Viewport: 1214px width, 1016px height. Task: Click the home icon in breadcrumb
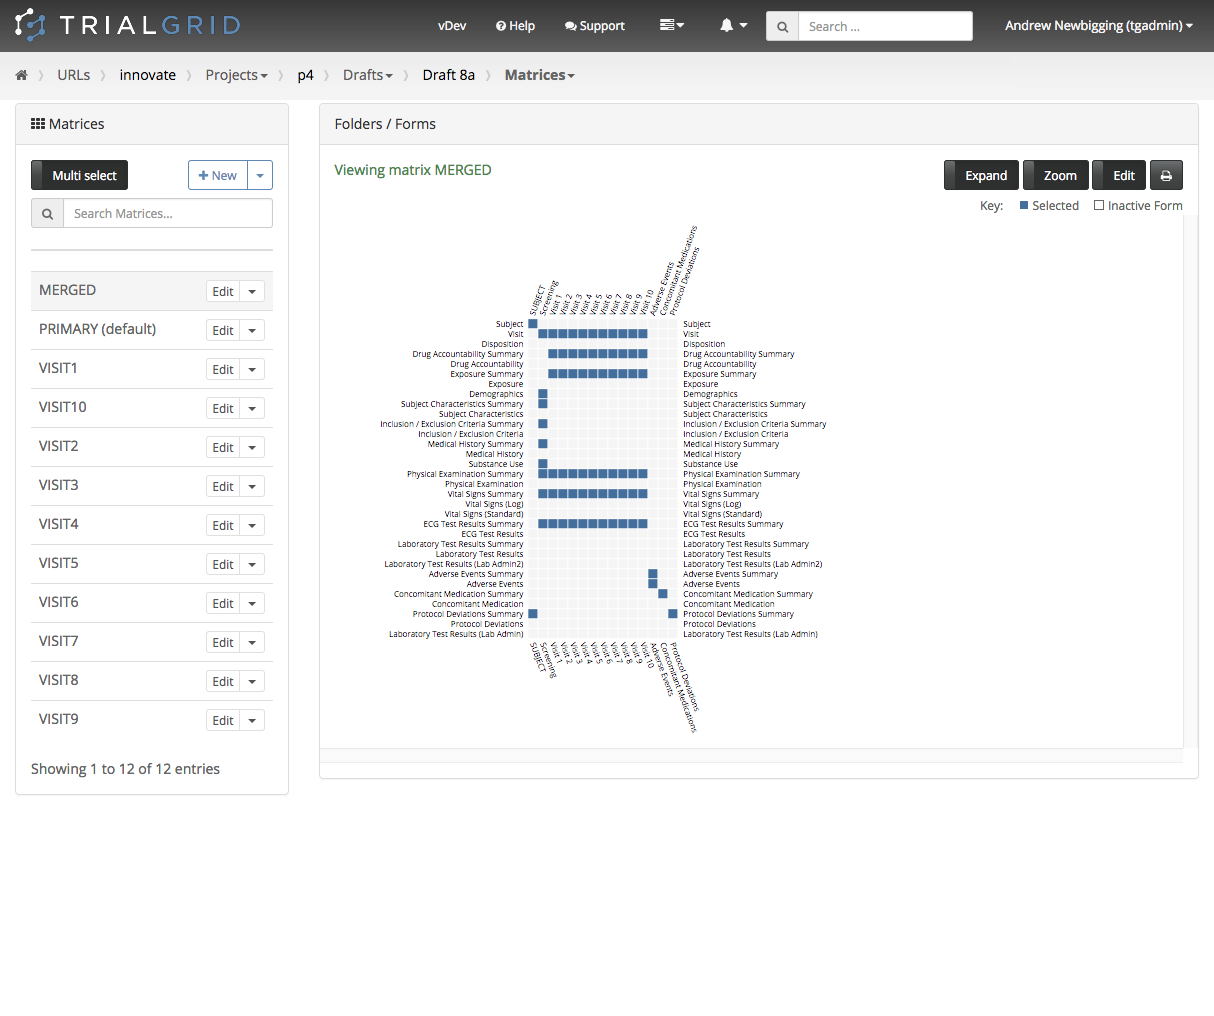point(21,76)
